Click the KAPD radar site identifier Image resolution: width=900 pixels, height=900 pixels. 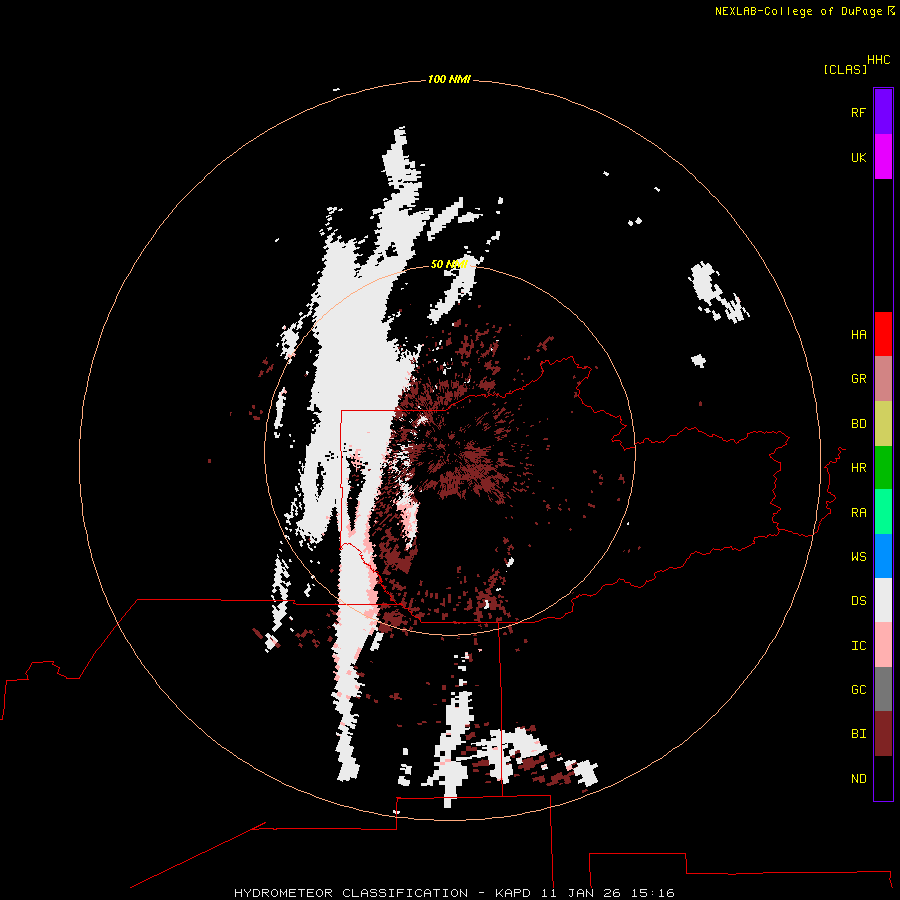point(515,893)
